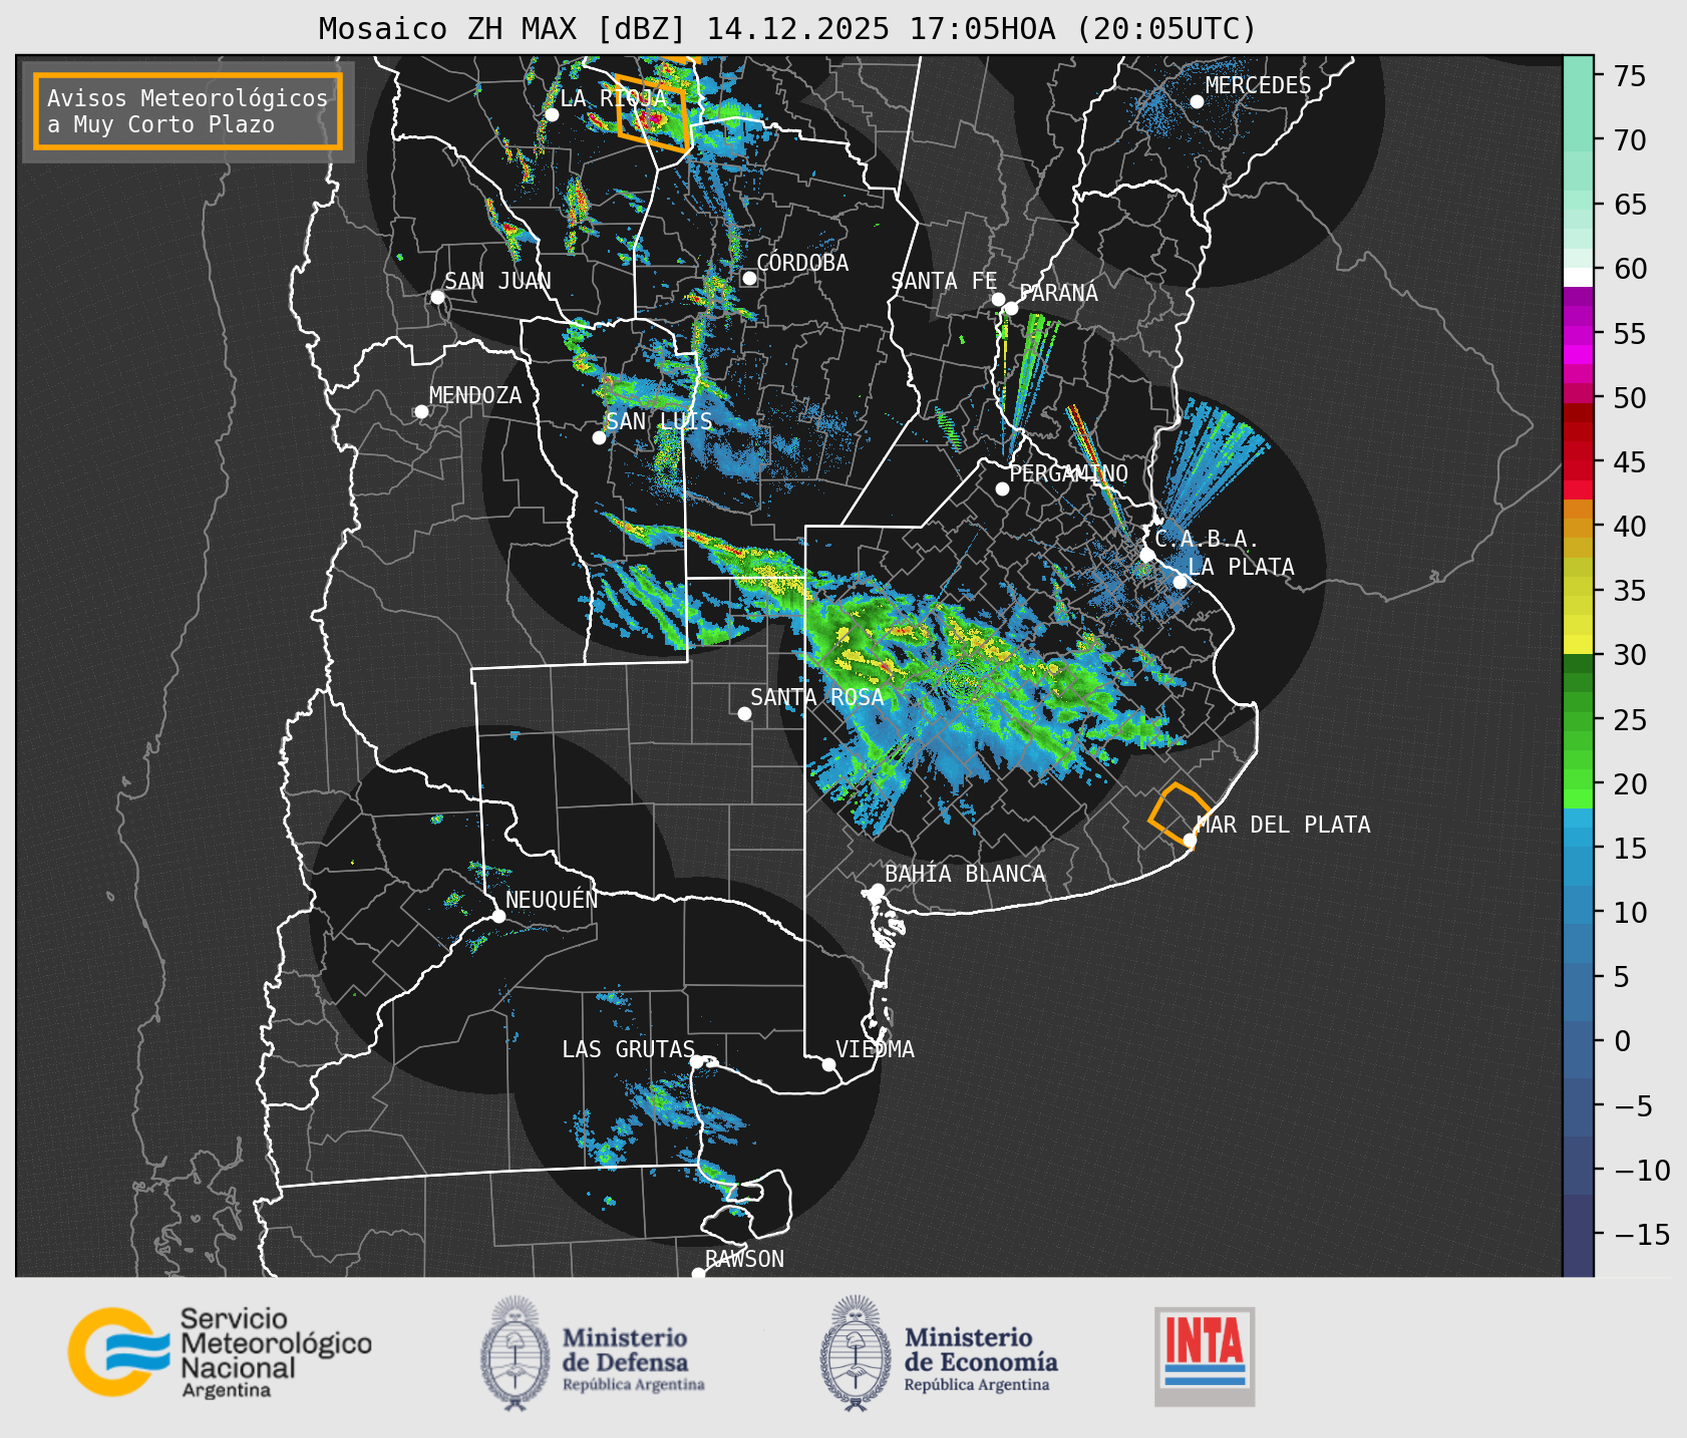
Task: Click the INTA logo
Action: 1204,1356
